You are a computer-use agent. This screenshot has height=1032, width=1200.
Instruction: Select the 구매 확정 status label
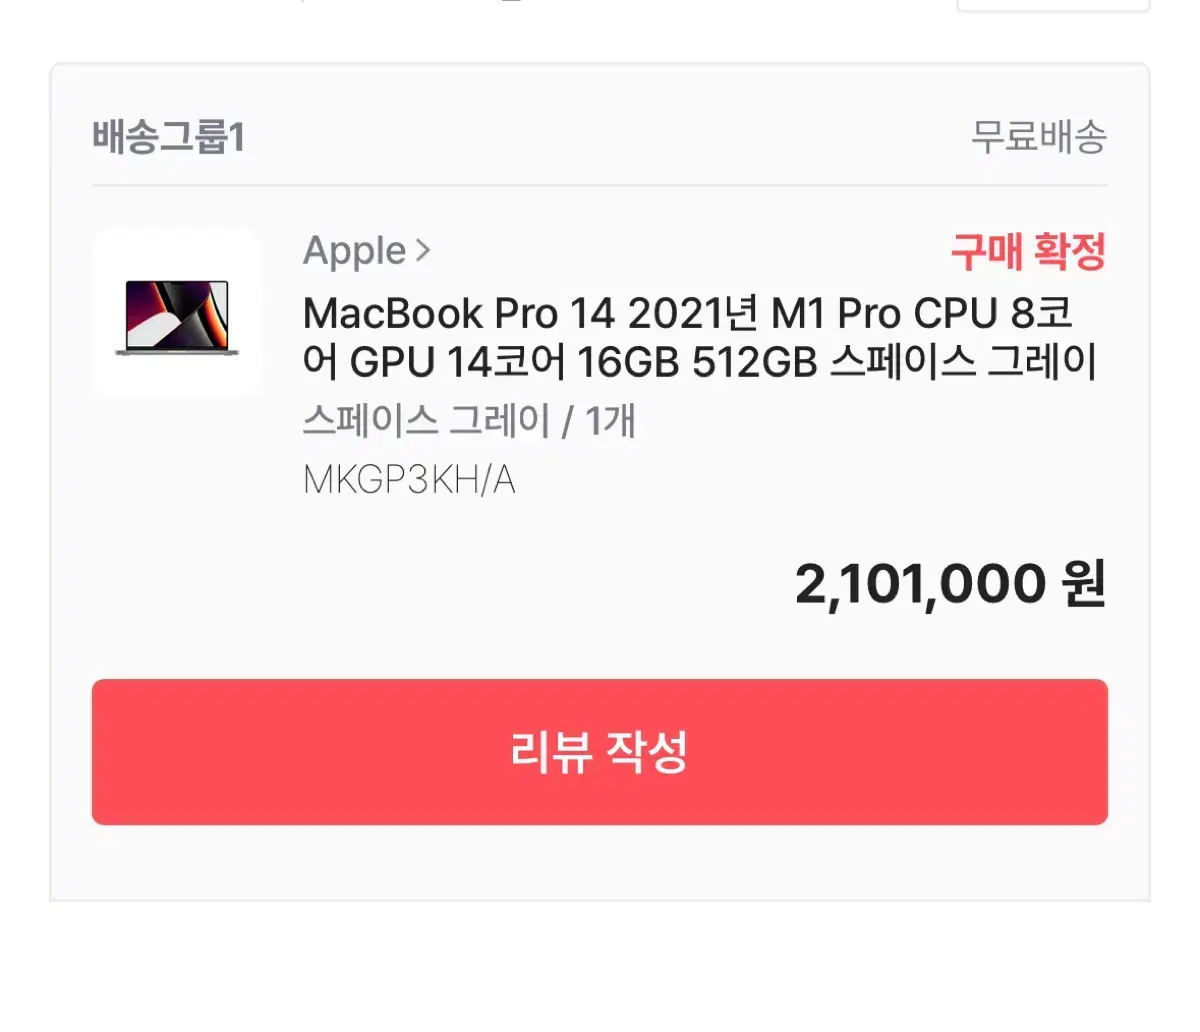[1028, 251]
